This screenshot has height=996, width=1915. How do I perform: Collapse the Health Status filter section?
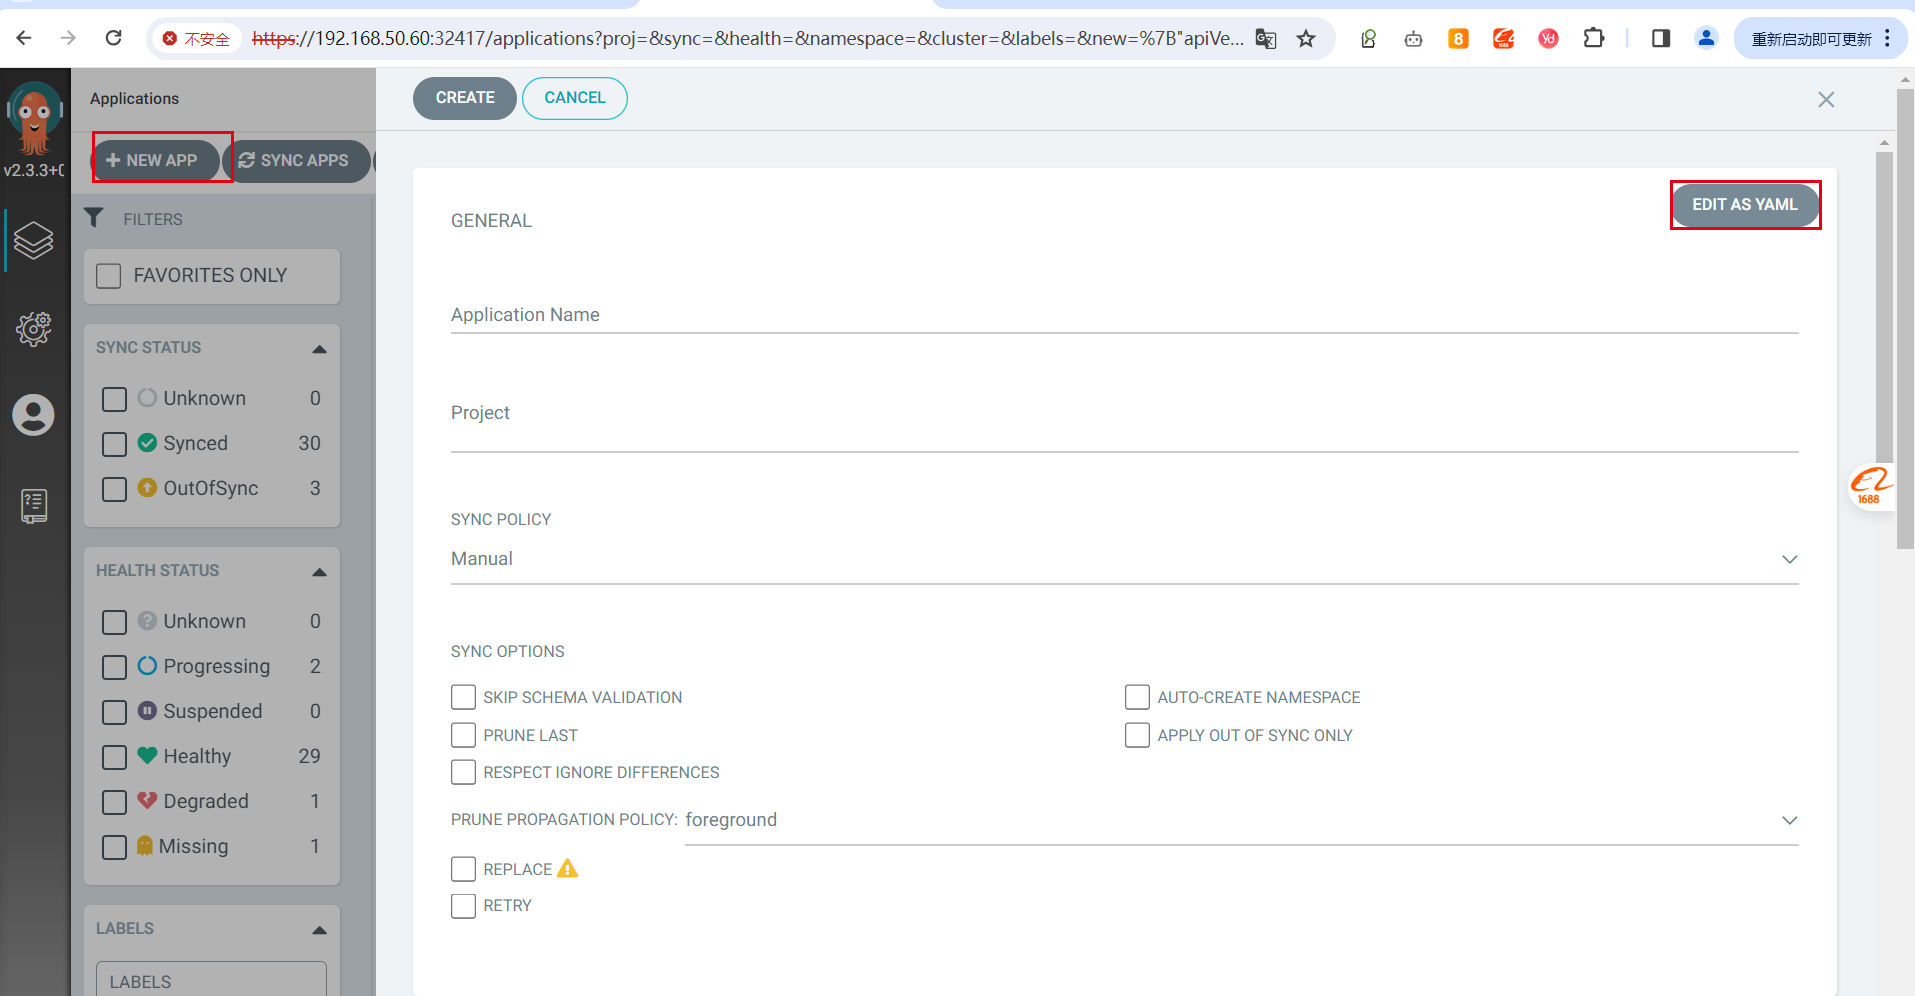coord(319,572)
